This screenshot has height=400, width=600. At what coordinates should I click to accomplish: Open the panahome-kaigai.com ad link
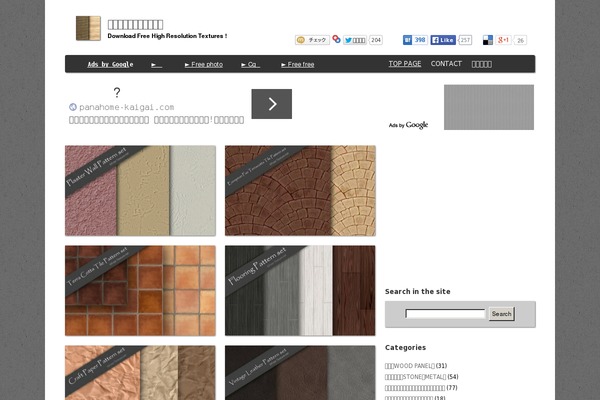tap(127, 107)
